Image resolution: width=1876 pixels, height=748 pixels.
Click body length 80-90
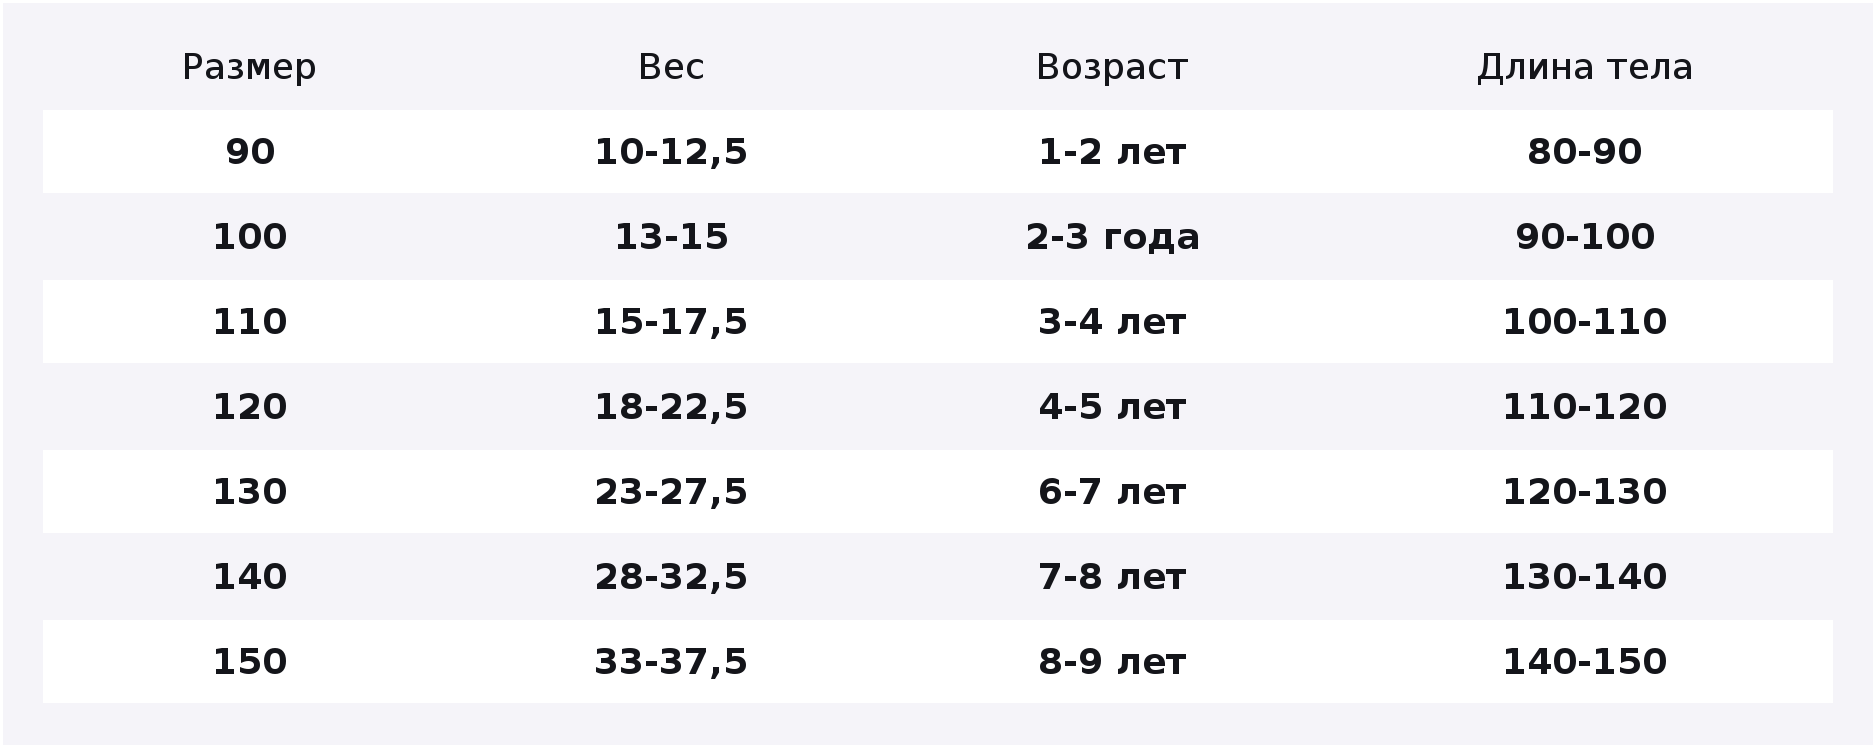1585,152
